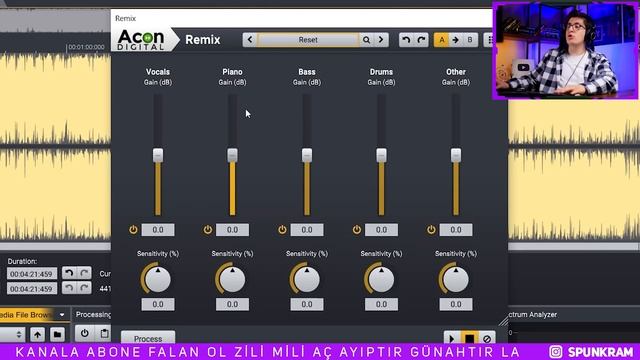Screen dimensions: 640x360
Task: Toggle Drums stem power button
Action: coord(357,229)
